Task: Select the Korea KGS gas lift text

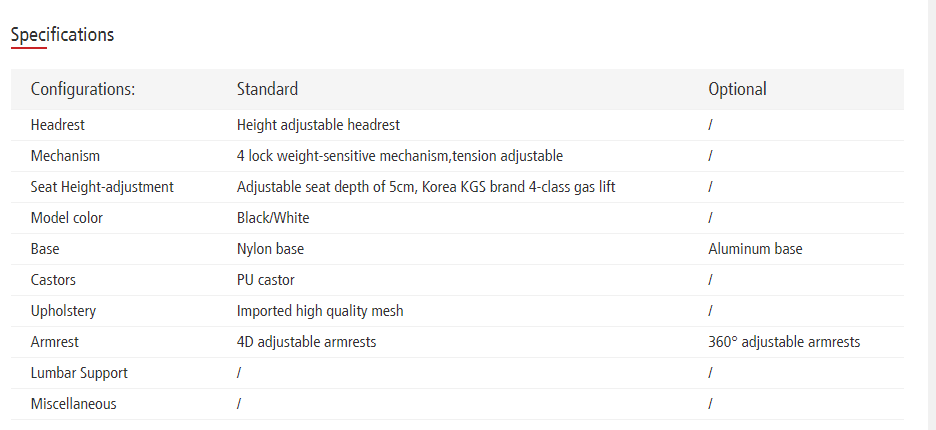Action: (426, 187)
